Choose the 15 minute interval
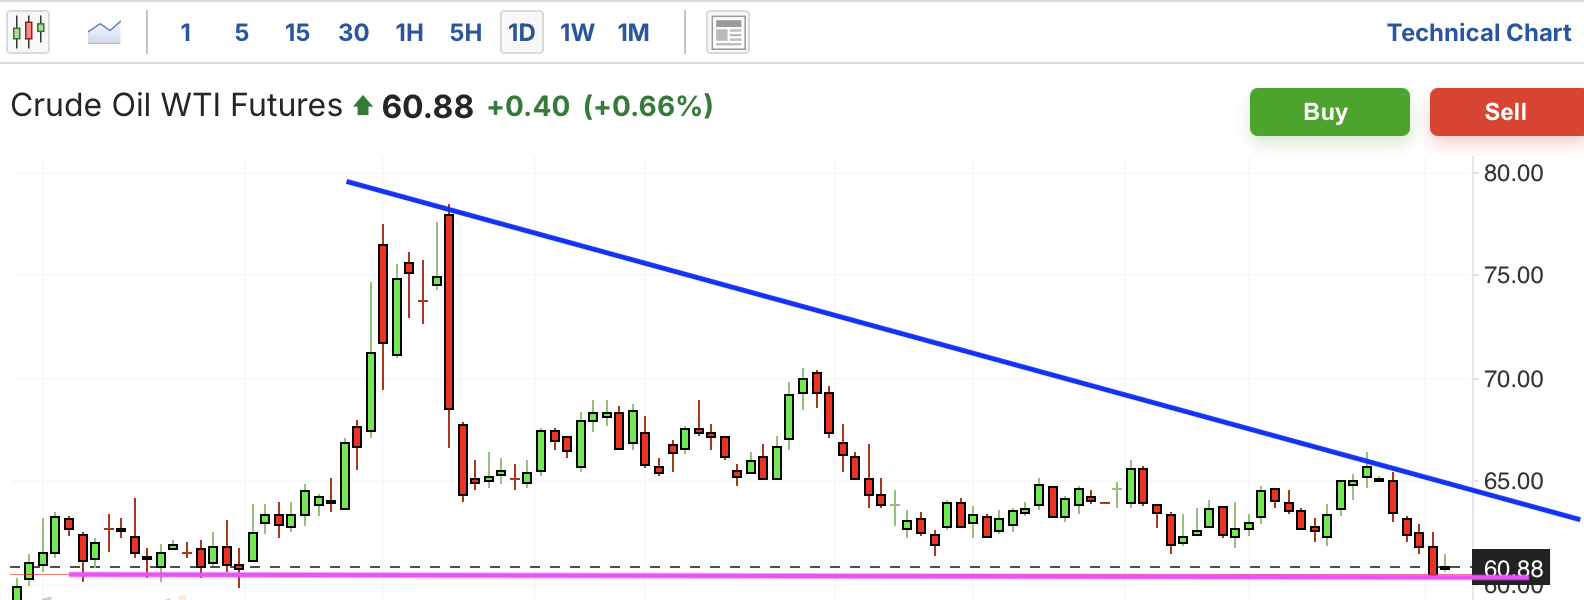This screenshot has width=1584, height=600. pos(297,33)
